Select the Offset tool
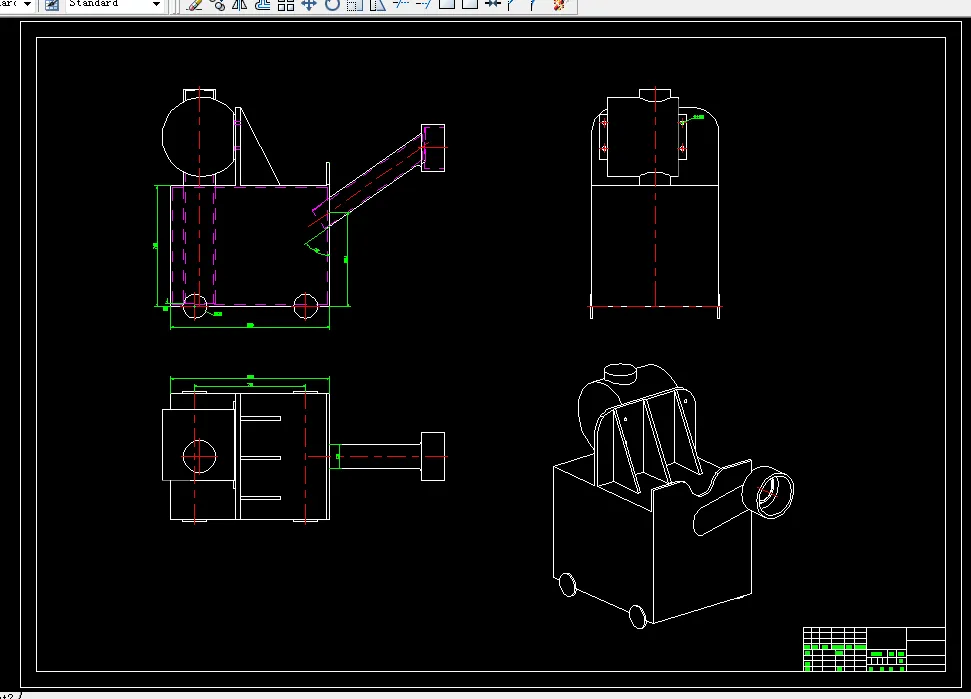 click(263, 5)
